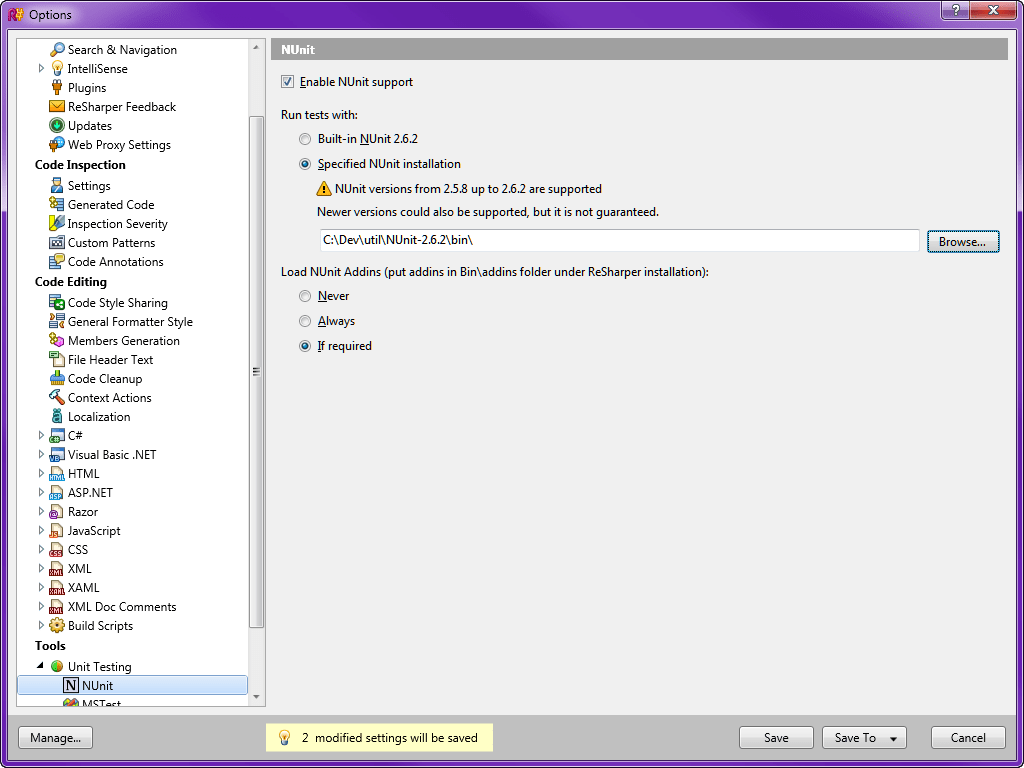Image resolution: width=1024 pixels, height=768 pixels.
Task: Select the NUnit tree item label
Action: coord(97,686)
